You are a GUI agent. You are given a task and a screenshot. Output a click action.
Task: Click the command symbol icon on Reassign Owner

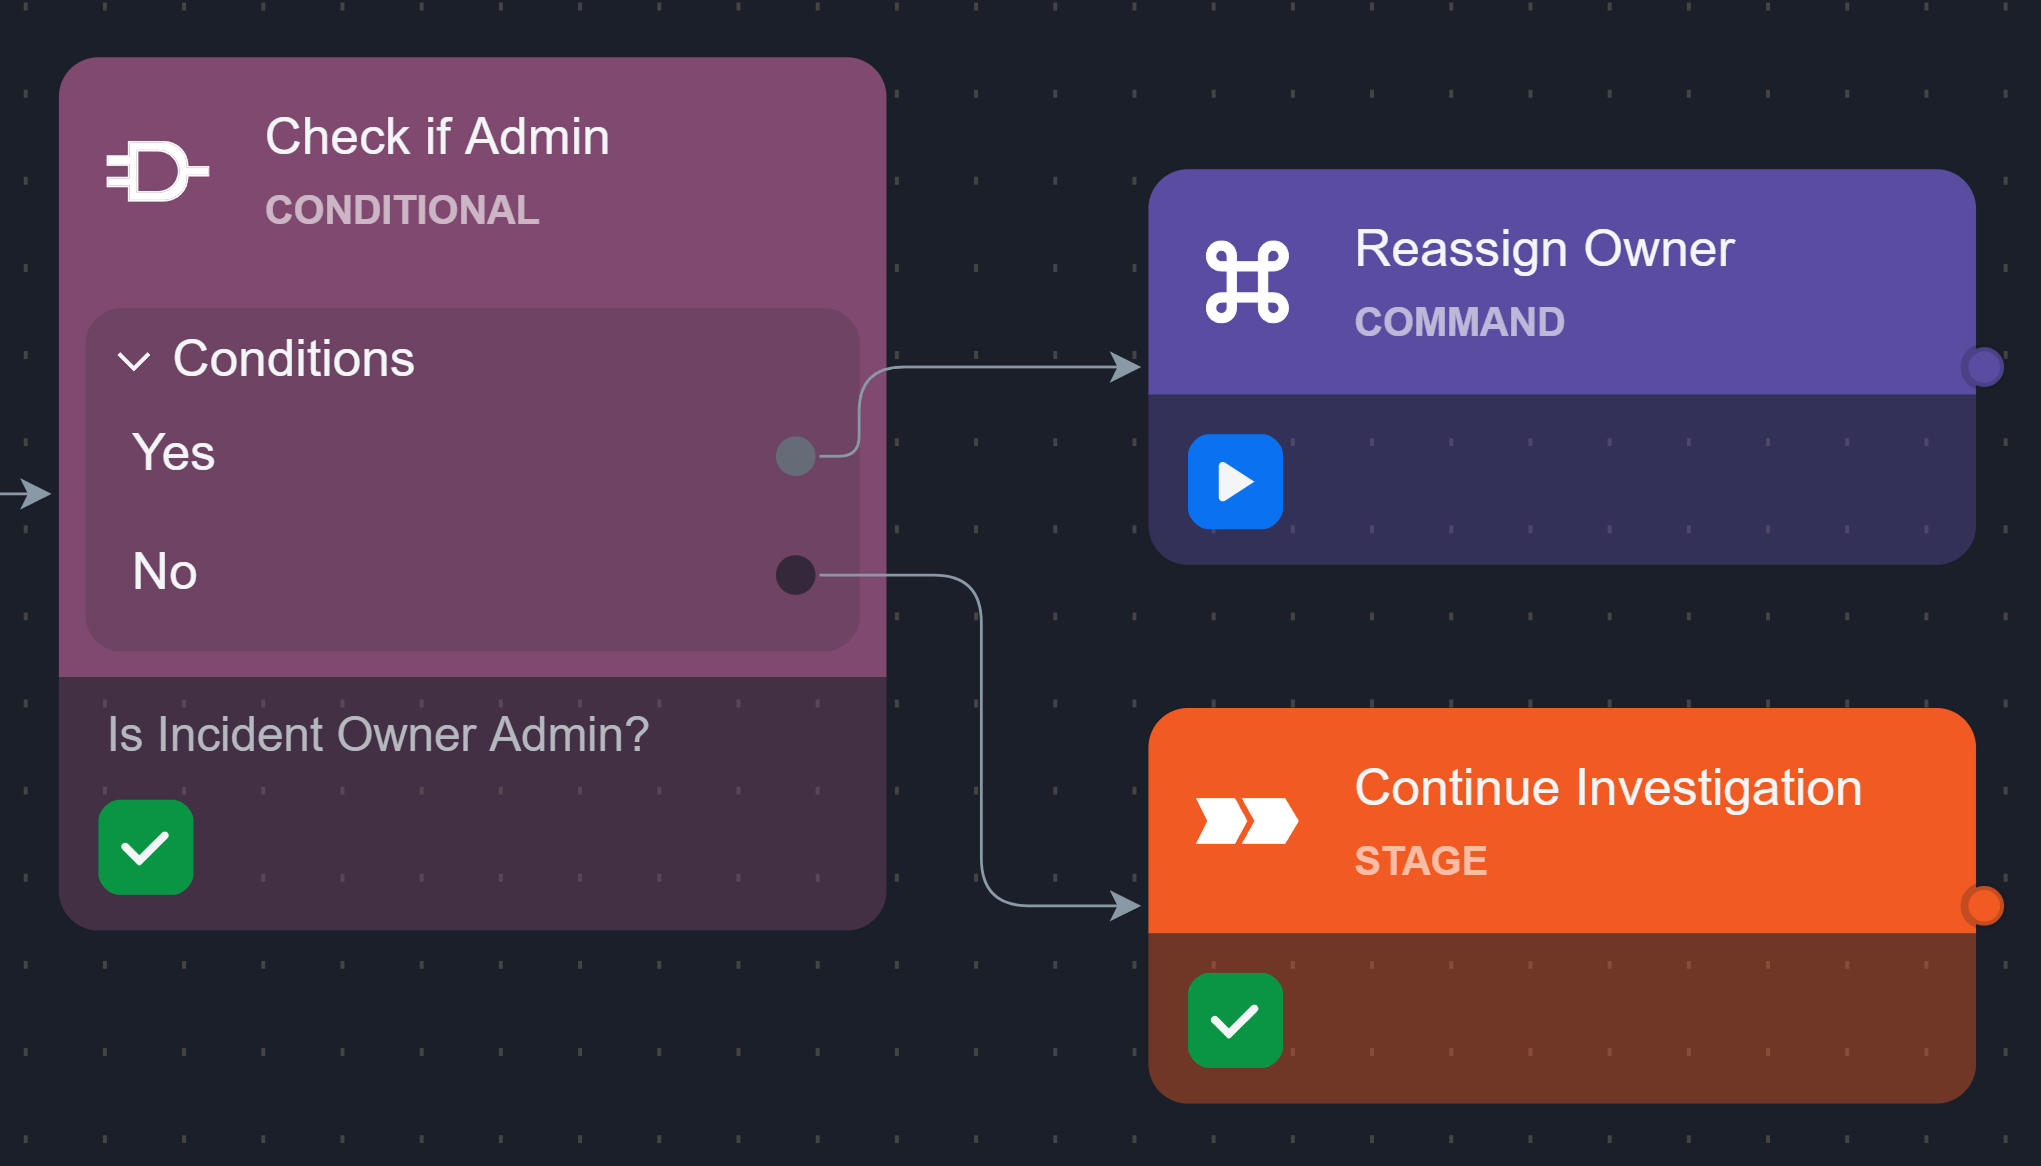pos(1246,282)
